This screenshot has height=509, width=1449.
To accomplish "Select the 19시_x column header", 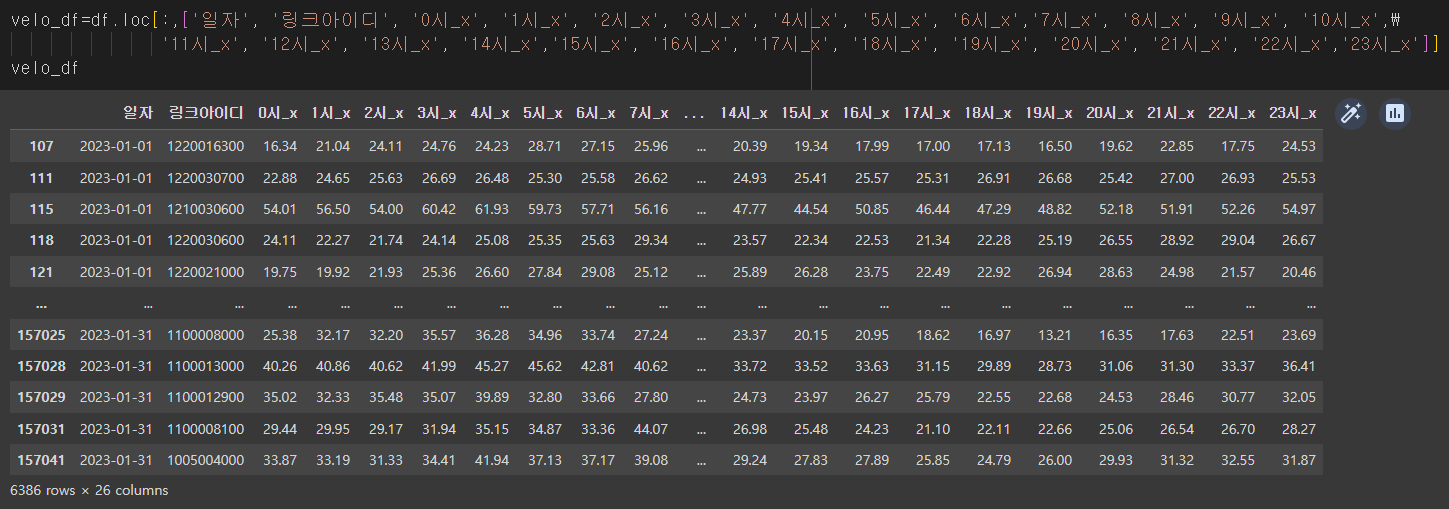I will (1048, 114).
